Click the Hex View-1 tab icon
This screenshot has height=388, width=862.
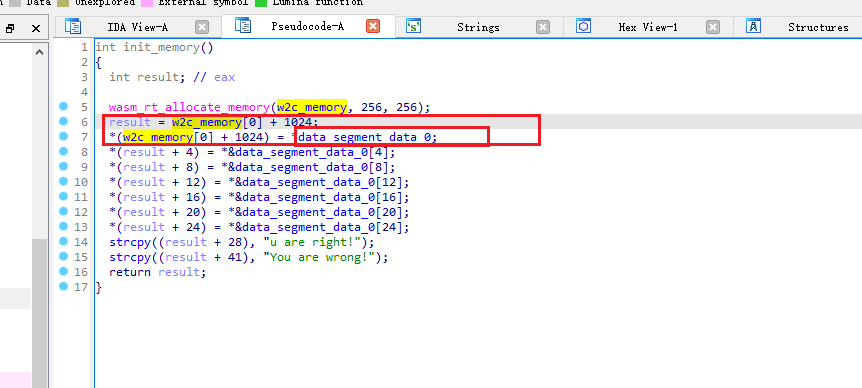click(x=583, y=26)
